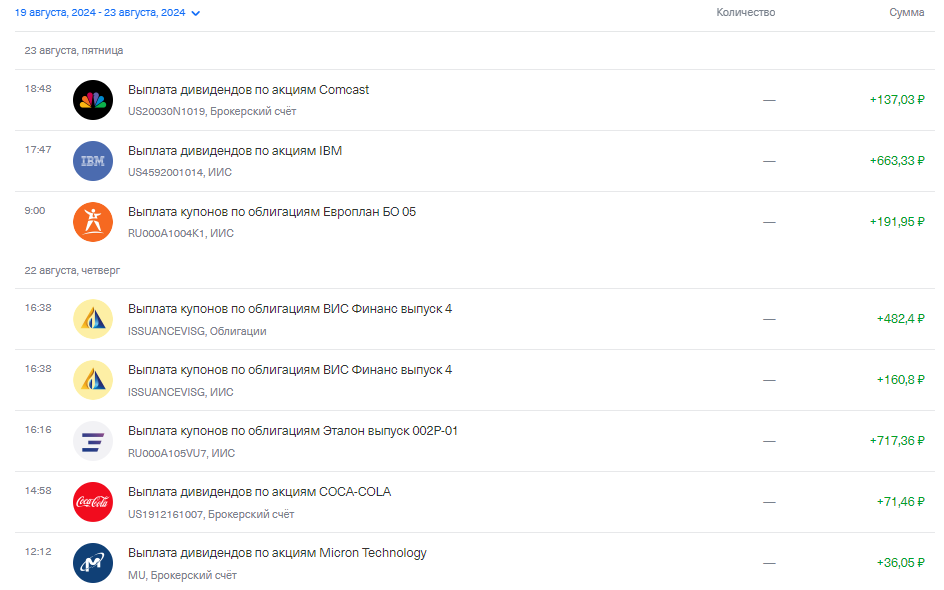The height and width of the screenshot is (590, 944).
Task: Click the 17:47 timestamp
Action: [x=38, y=149]
